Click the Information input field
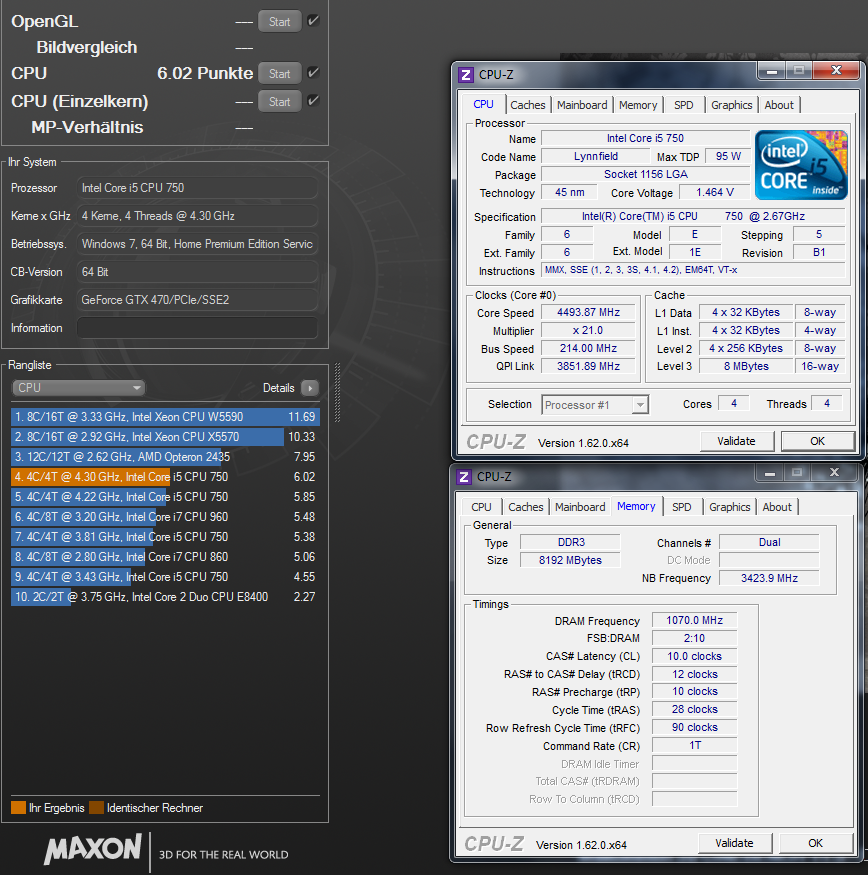868x875 pixels. (x=198, y=328)
